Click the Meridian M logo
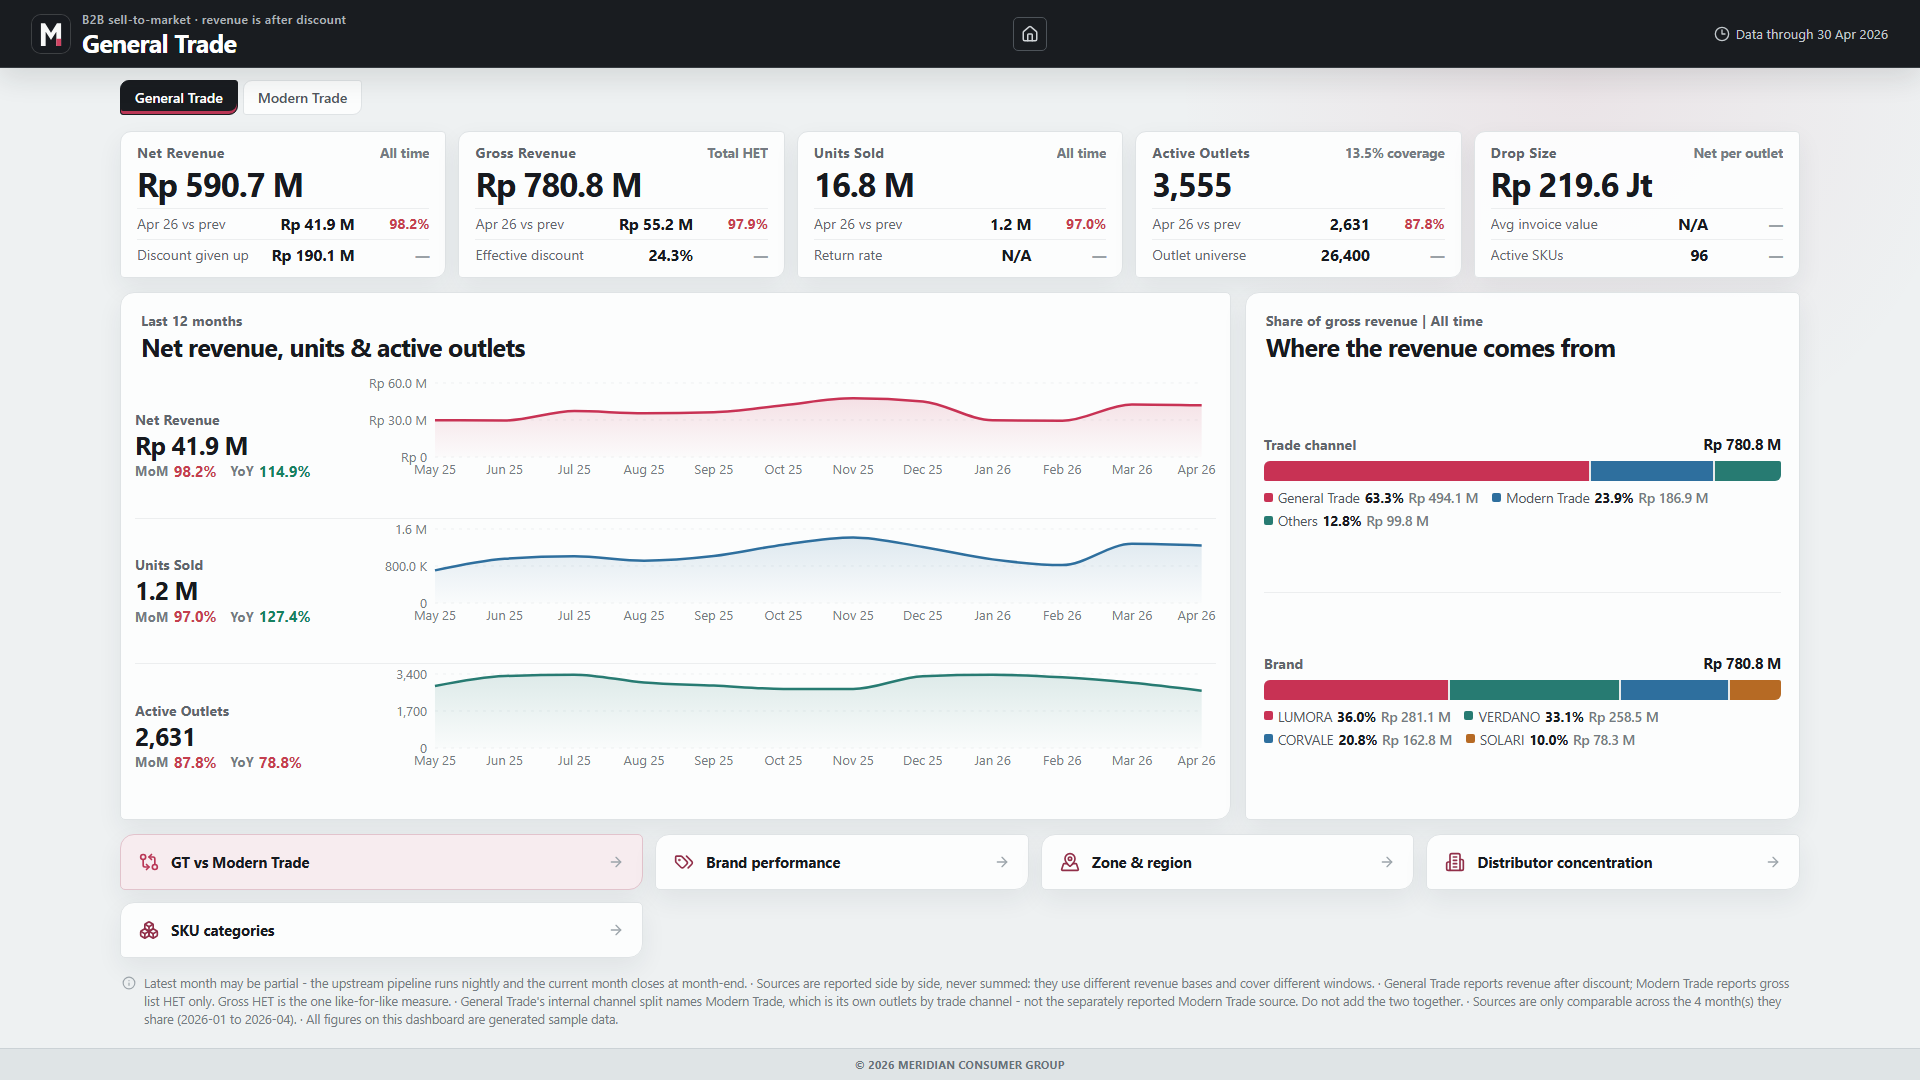This screenshot has width=1920, height=1080. tap(51, 34)
